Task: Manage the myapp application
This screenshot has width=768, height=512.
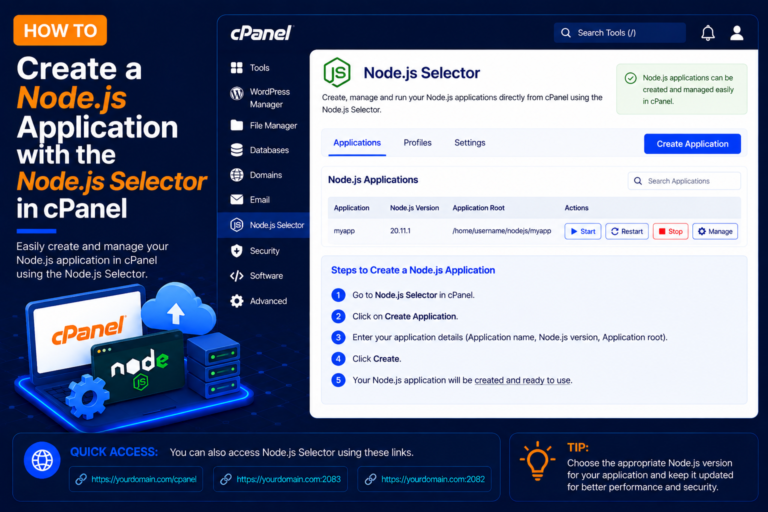Action: pos(715,231)
